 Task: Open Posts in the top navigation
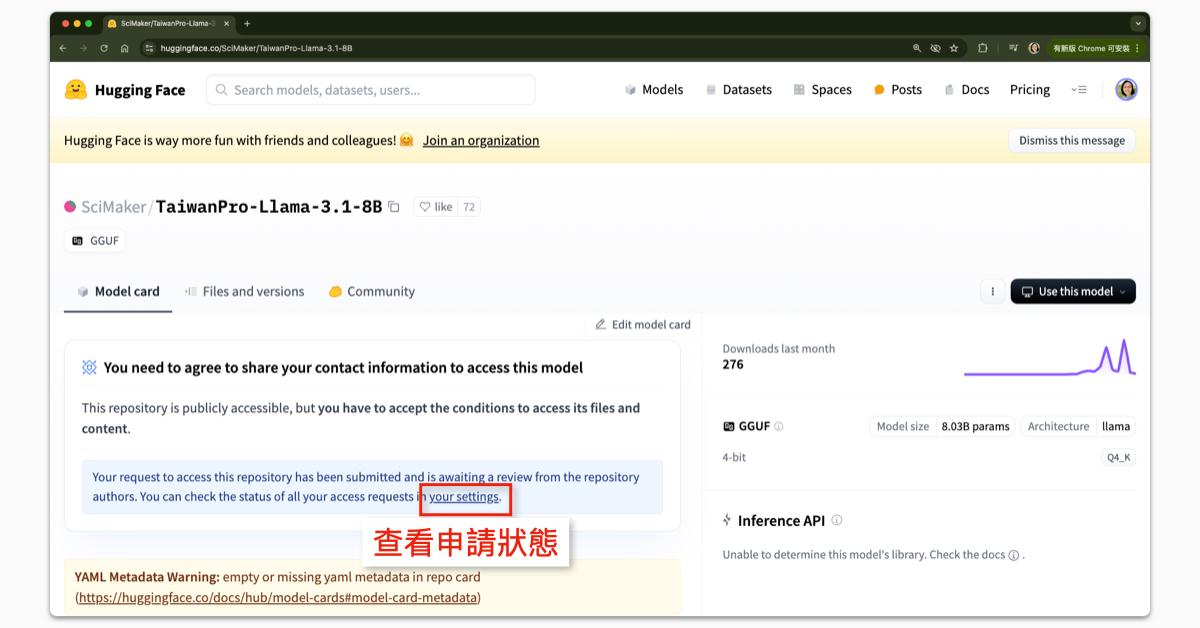(x=898, y=90)
